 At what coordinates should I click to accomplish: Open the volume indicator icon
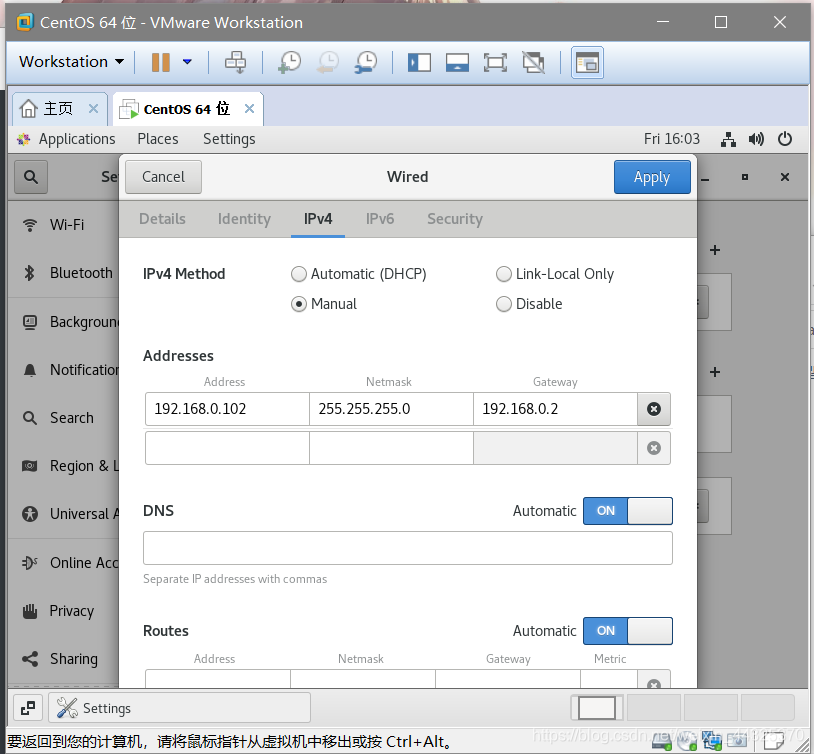756,139
